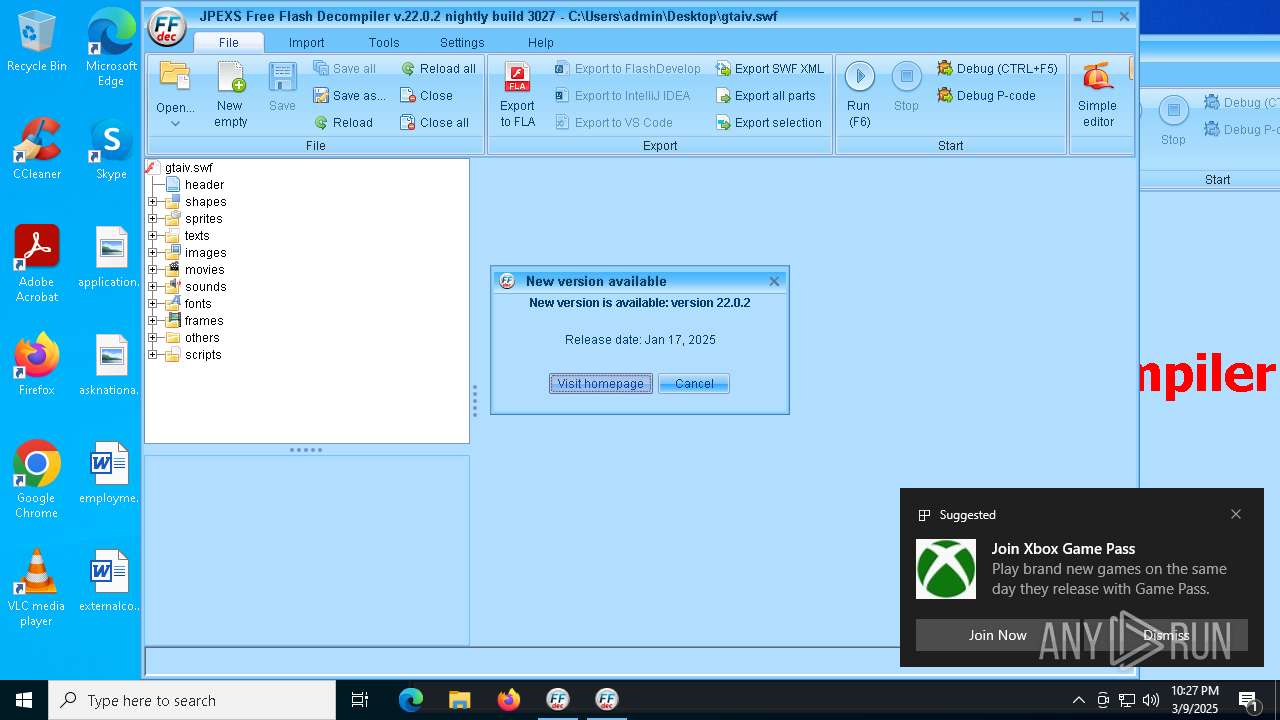Open Adobe Acrobat desktop shortcut

(x=37, y=264)
